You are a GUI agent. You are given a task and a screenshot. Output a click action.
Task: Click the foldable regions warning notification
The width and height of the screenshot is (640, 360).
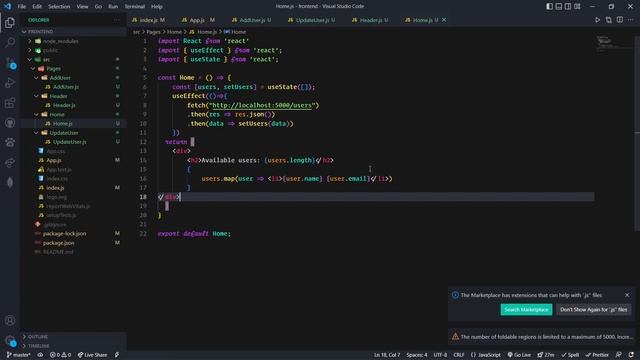541,337
